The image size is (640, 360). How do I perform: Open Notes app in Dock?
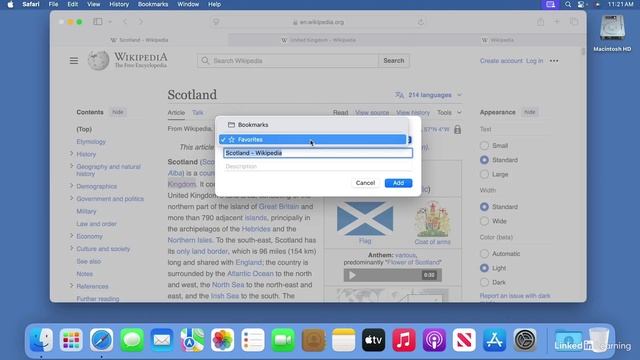(343, 340)
